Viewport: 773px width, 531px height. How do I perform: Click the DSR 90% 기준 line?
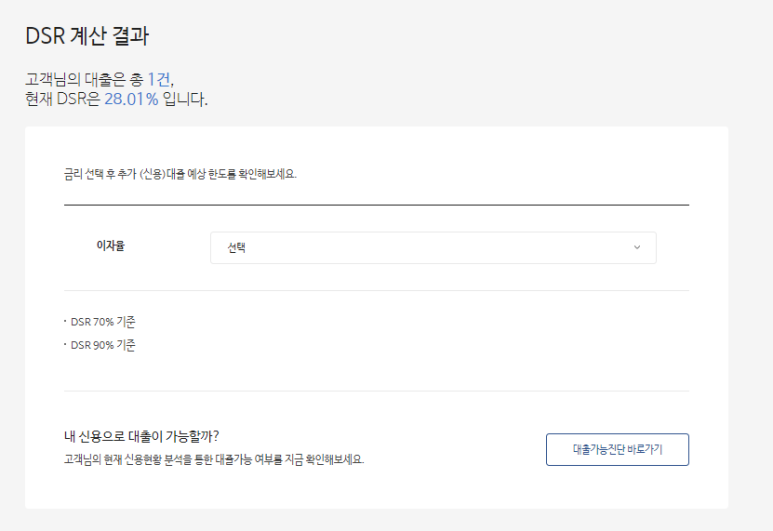pyautogui.click(x=103, y=345)
